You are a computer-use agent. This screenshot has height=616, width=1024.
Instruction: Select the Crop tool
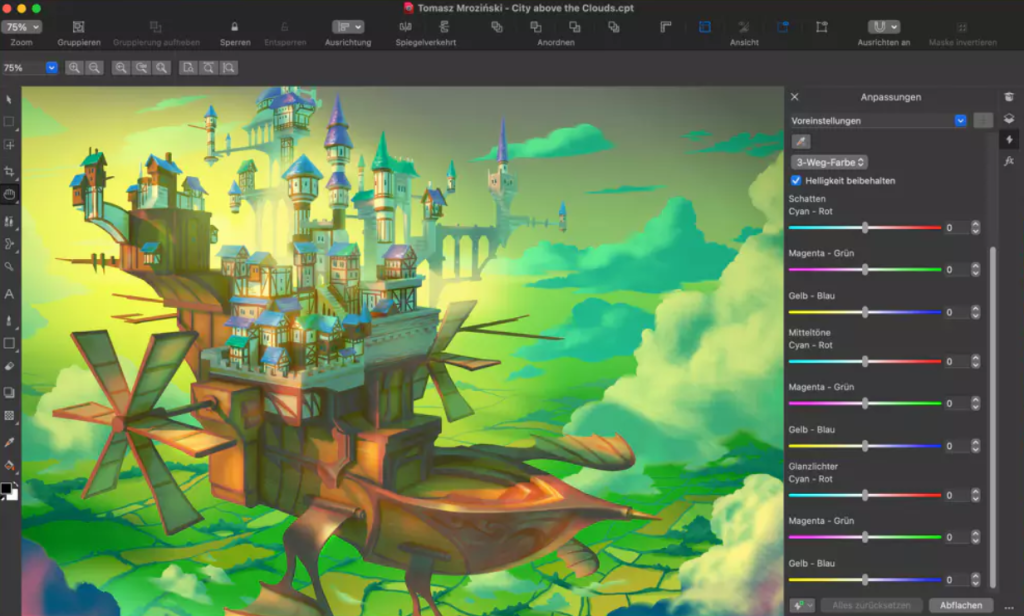coord(9,171)
